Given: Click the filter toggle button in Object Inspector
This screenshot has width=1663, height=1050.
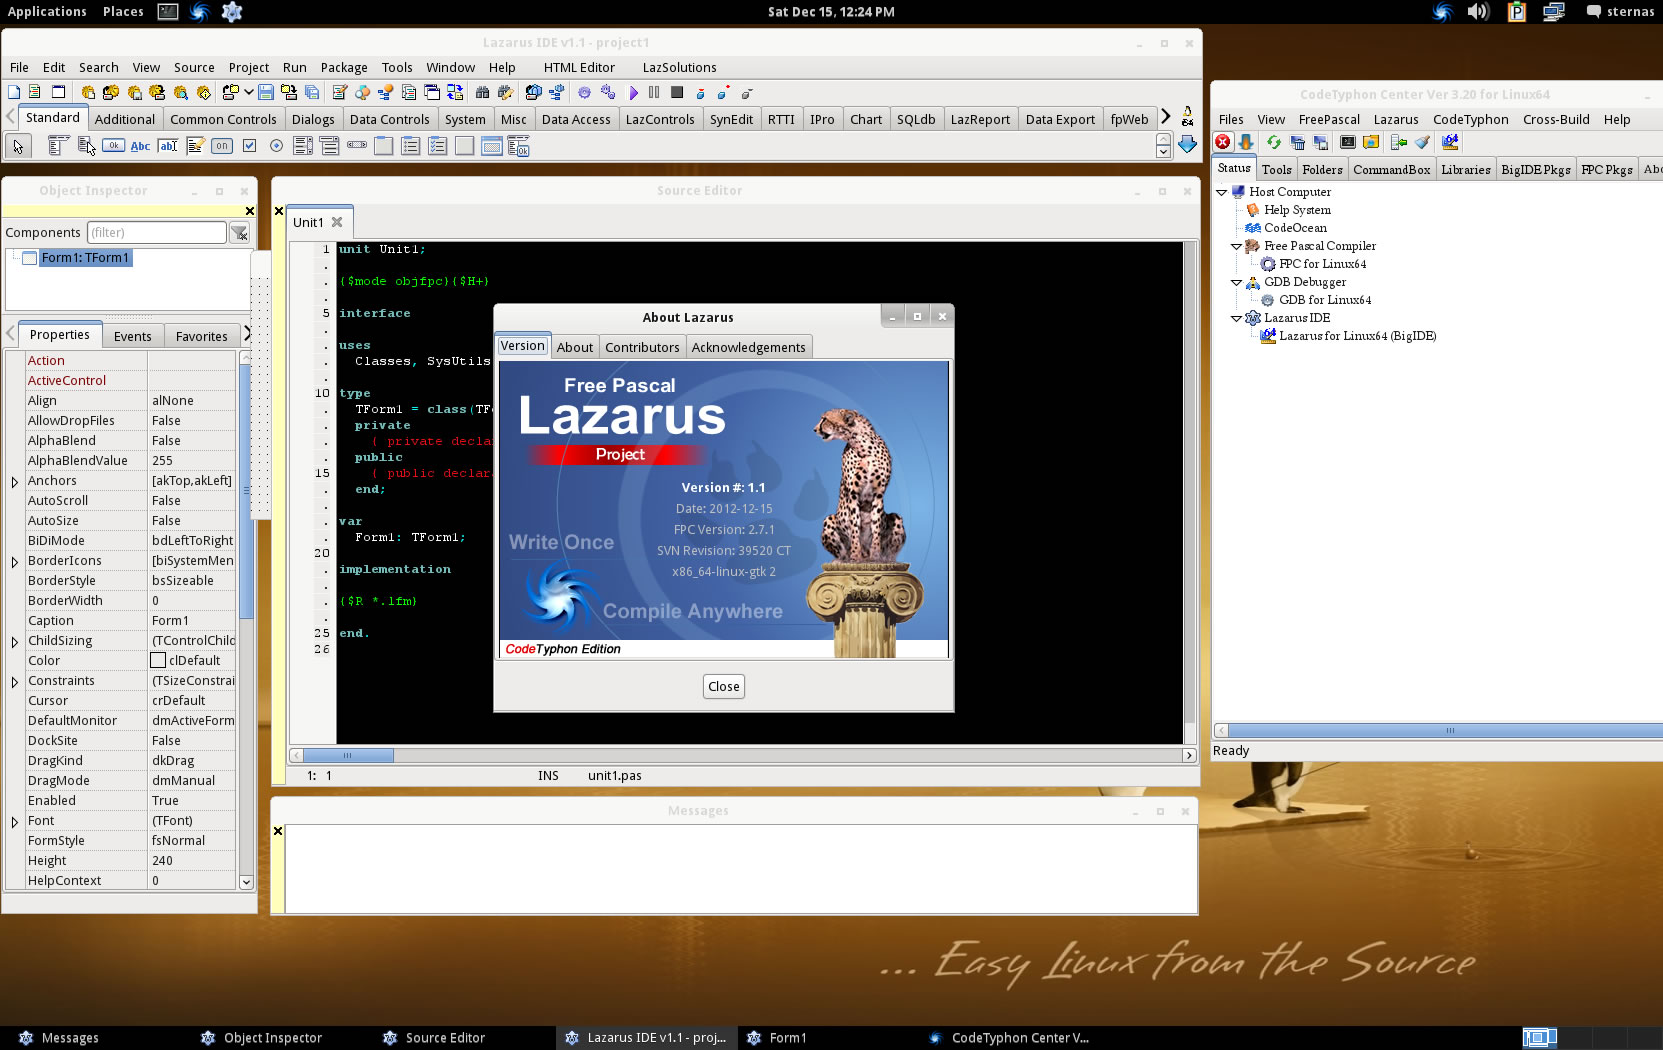Looking at the screenshot, I should point(239,233).
